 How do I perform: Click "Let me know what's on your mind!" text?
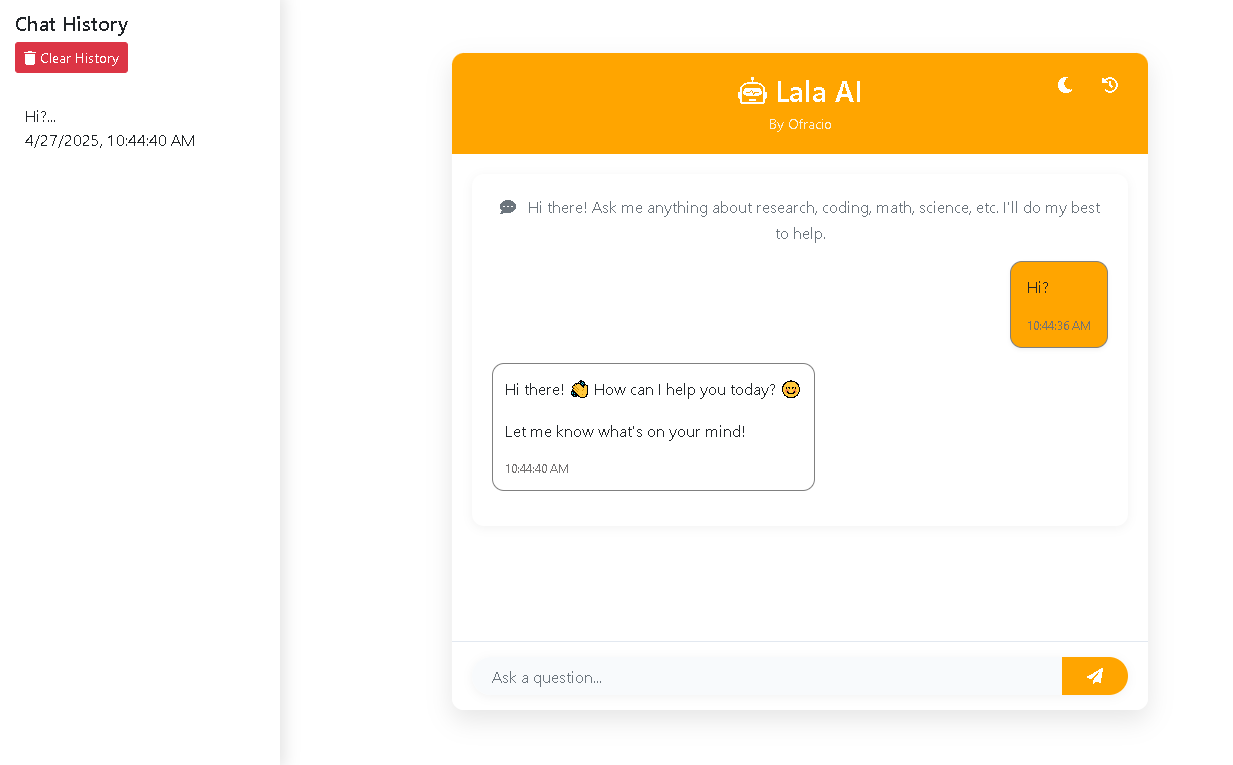(x=625, y=431)
